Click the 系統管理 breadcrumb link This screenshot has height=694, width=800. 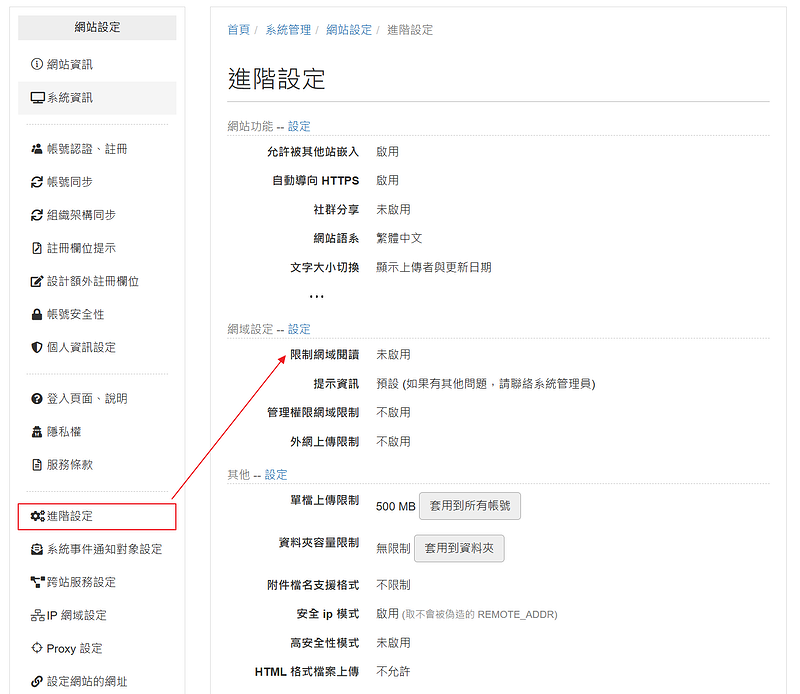(288, 30)
